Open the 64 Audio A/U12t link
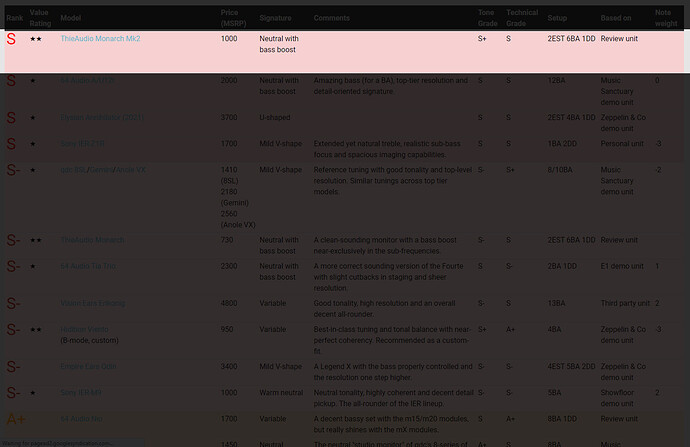This screenshot has height=447, width=690. (87, 81)
